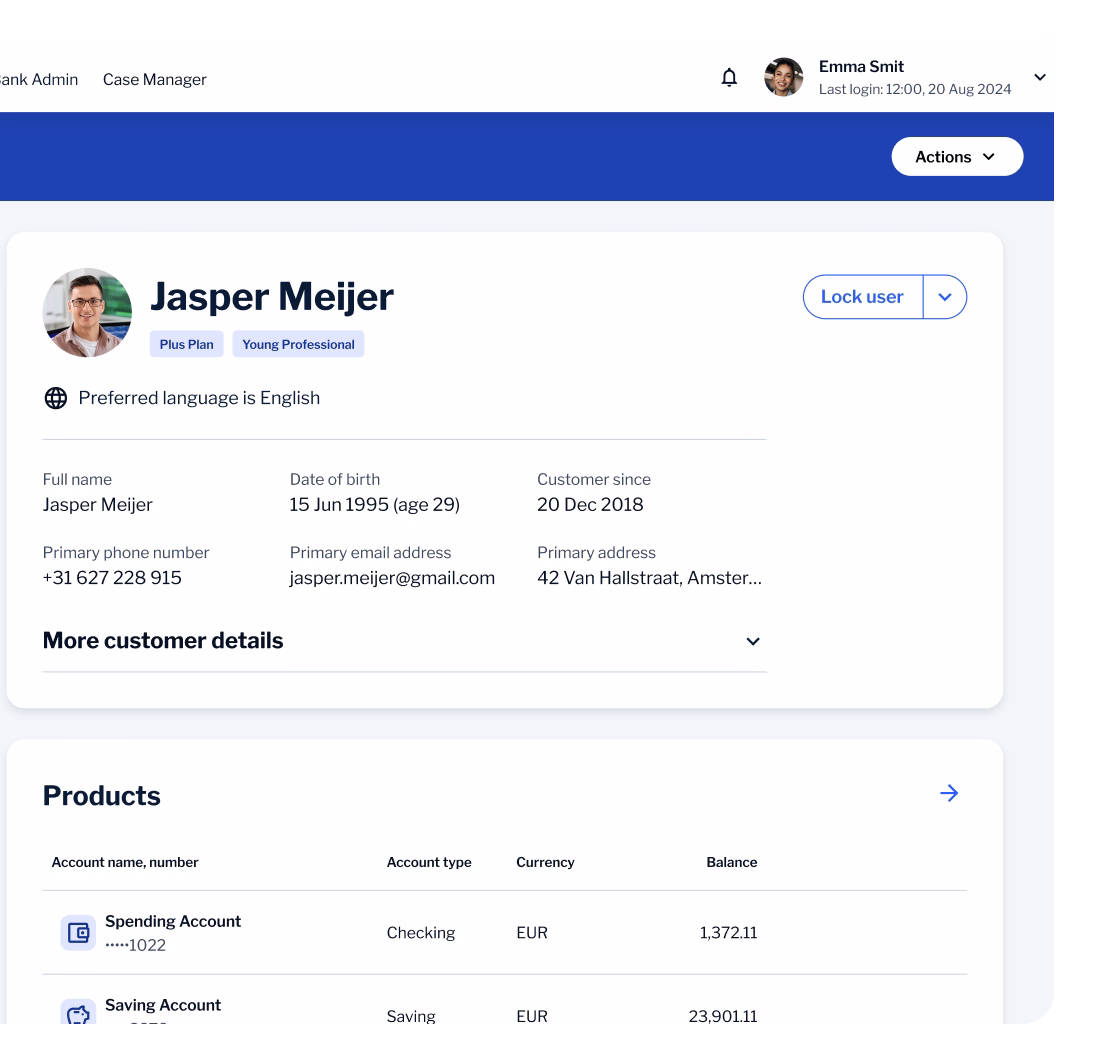Click the Balance column header

(732, 862)
